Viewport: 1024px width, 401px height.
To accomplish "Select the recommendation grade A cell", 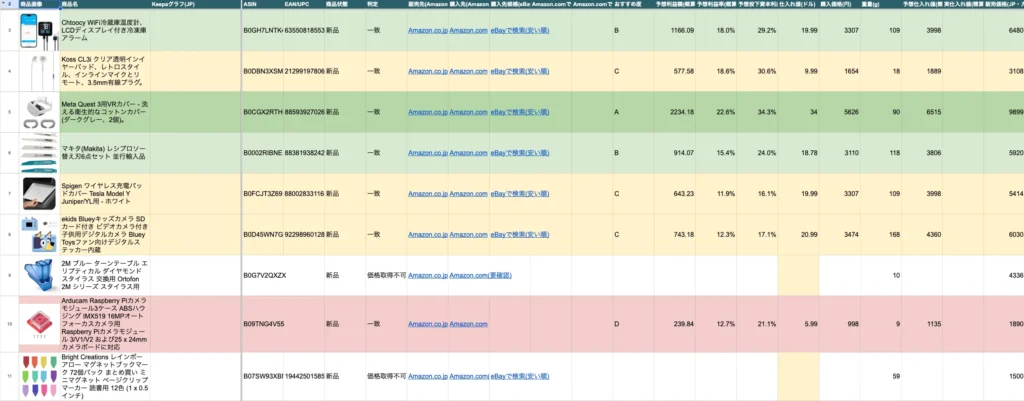I will coord(633,112).
